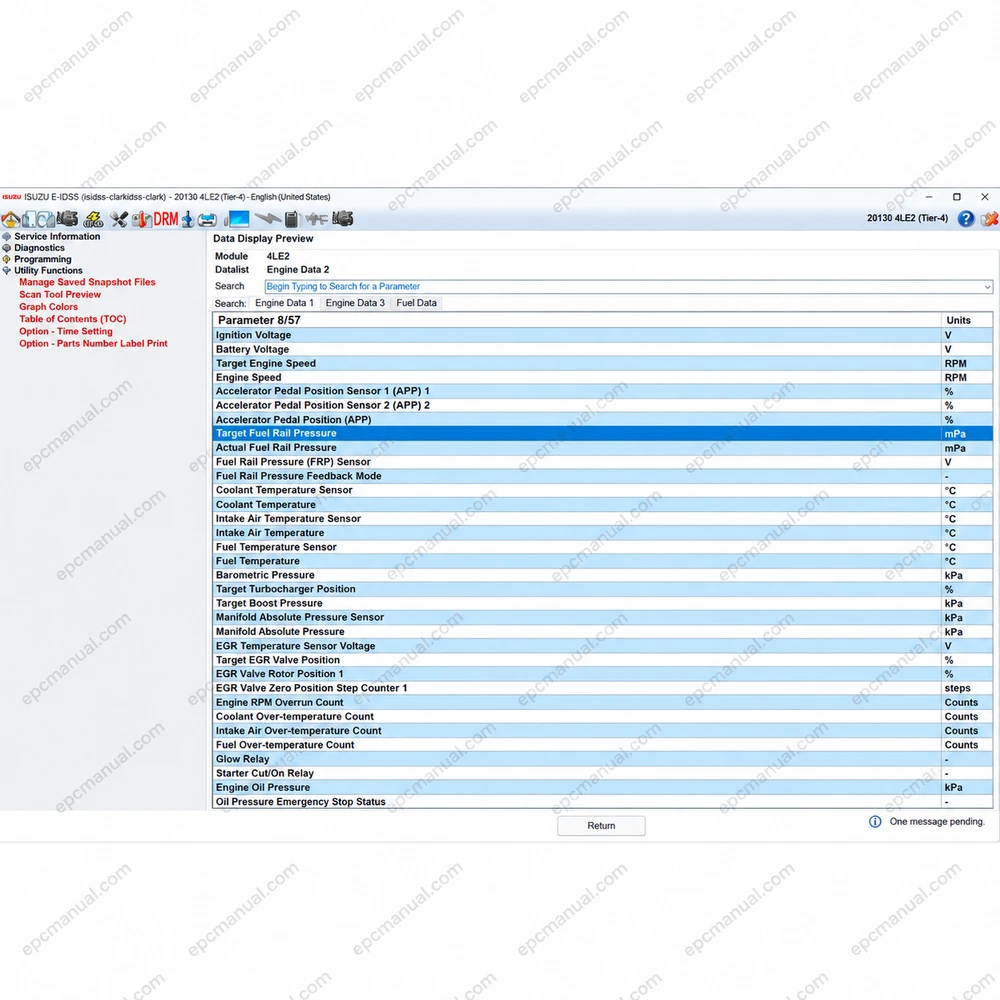Screen dimensions: 1000x1000
Task: Open the red DRM toolbar icon
Action: 166,219
